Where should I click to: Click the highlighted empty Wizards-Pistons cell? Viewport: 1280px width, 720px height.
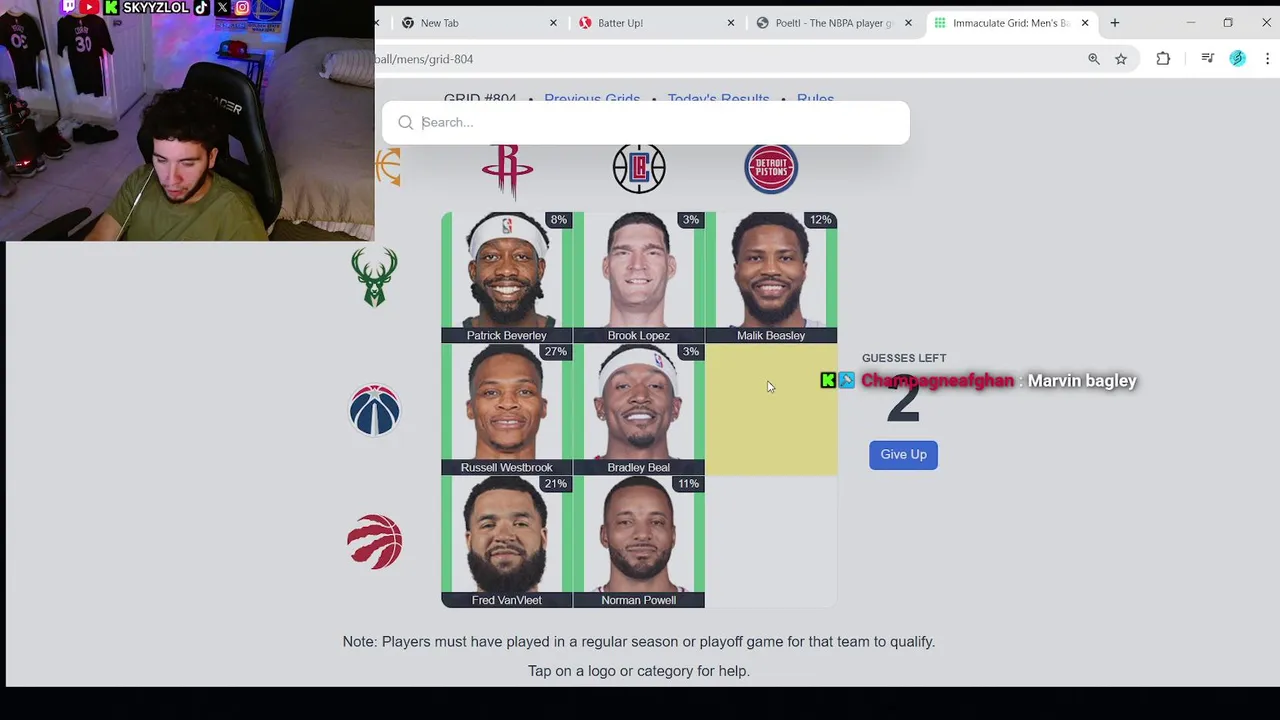(x=771, y=409)
